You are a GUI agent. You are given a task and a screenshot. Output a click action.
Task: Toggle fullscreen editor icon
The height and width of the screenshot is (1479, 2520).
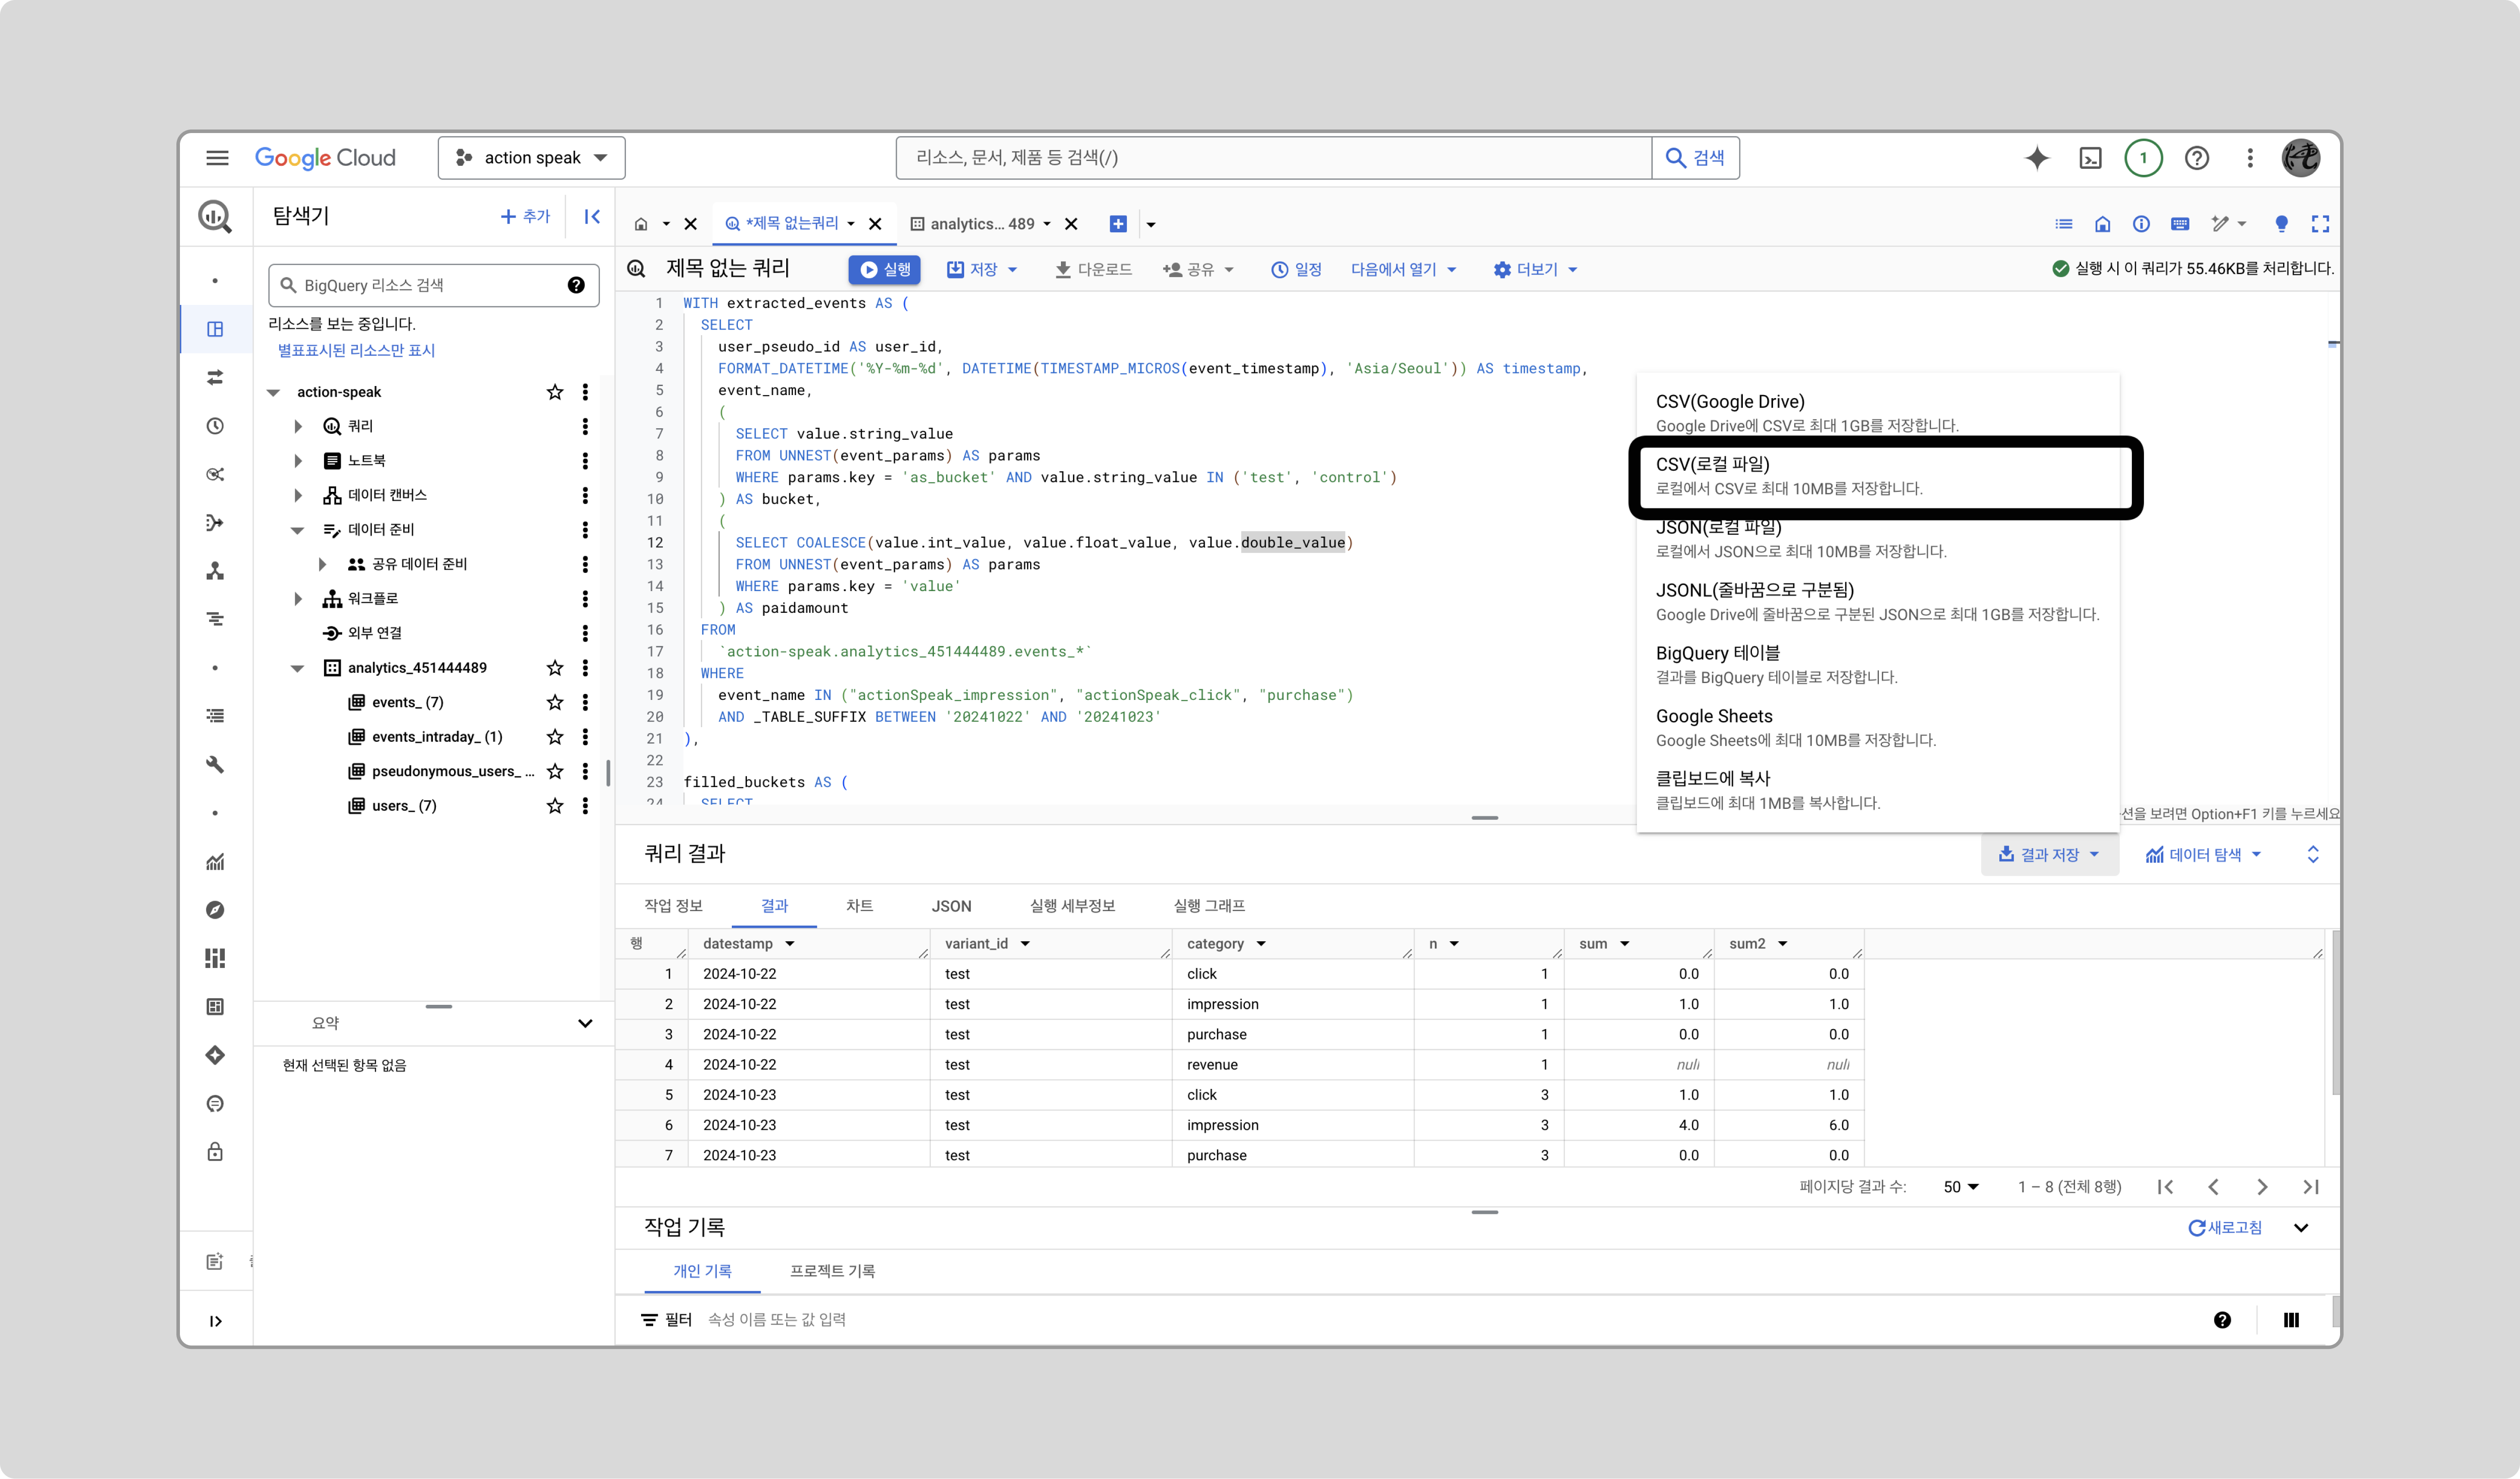coord(2320,224)
